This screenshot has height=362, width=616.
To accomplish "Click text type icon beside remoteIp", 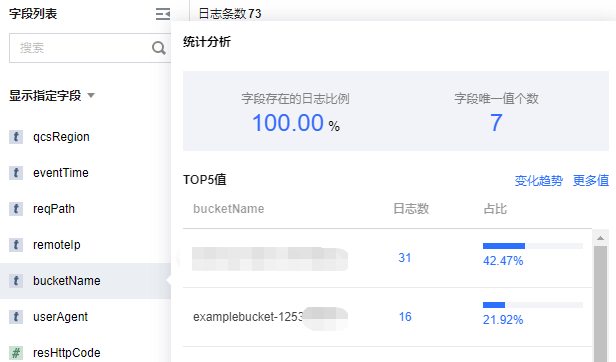I will [x=16, y=245].
